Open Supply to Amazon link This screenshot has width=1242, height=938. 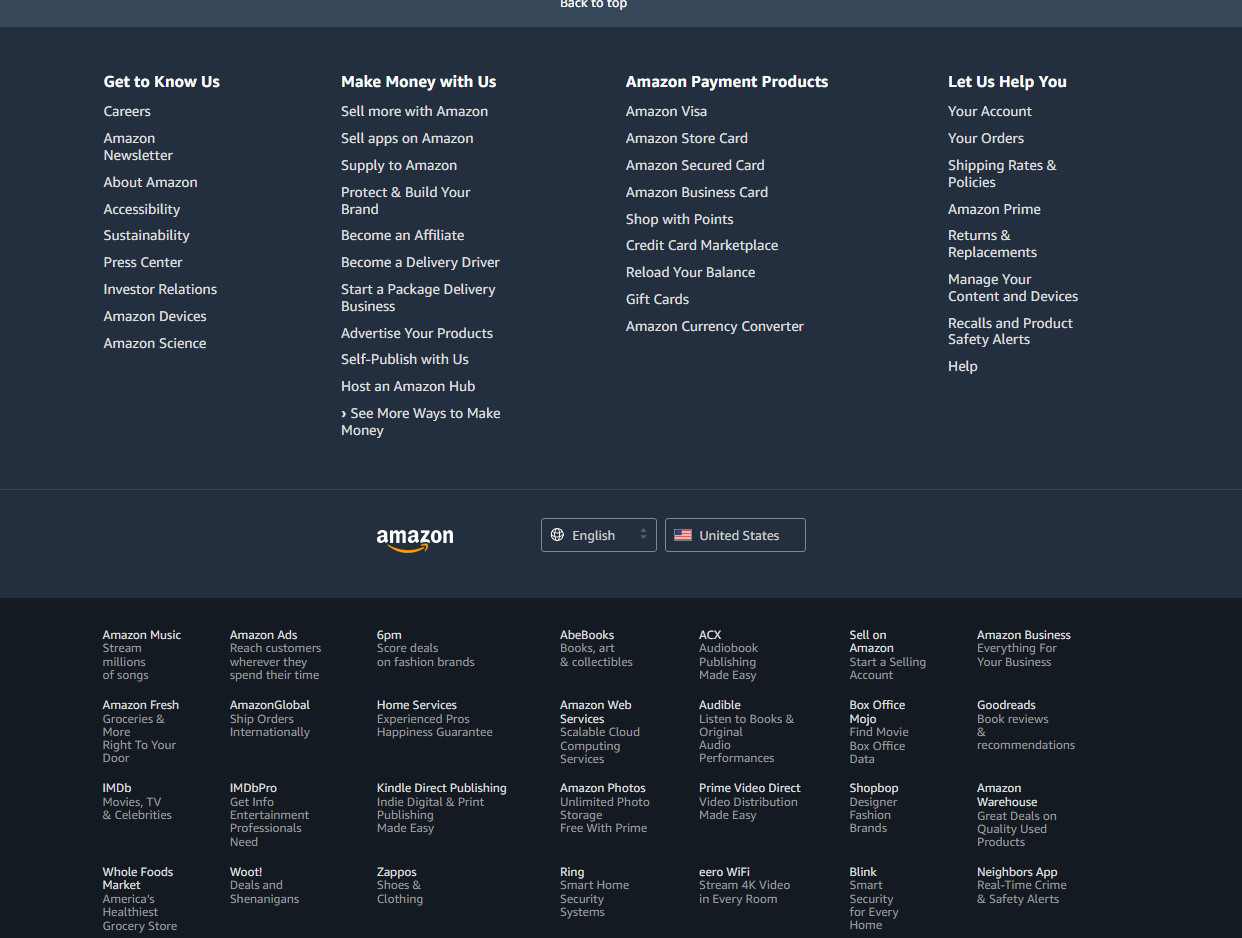click(x=399, y=165)
